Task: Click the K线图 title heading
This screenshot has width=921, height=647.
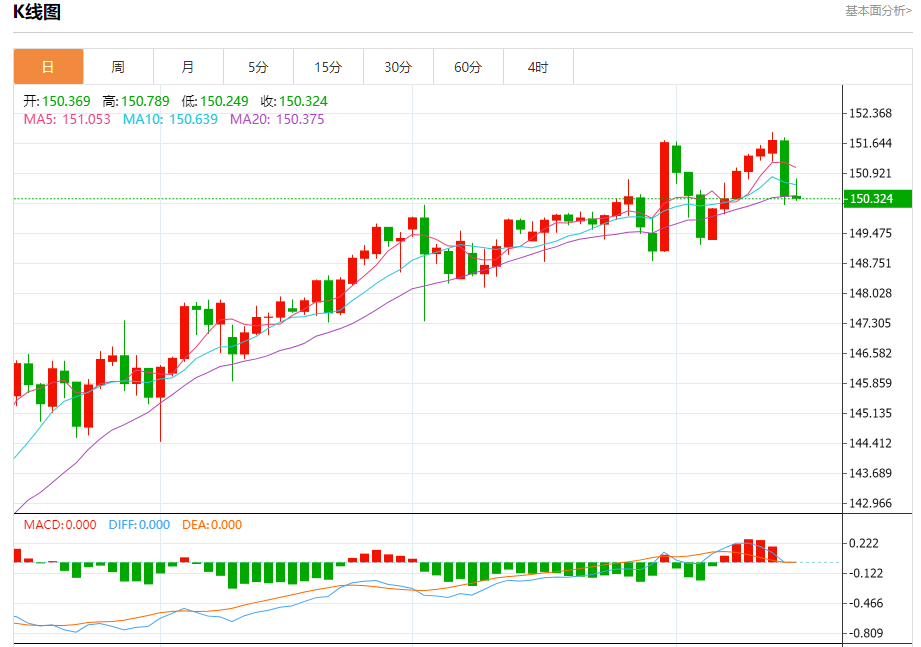Action: click(x=37, y=12)
